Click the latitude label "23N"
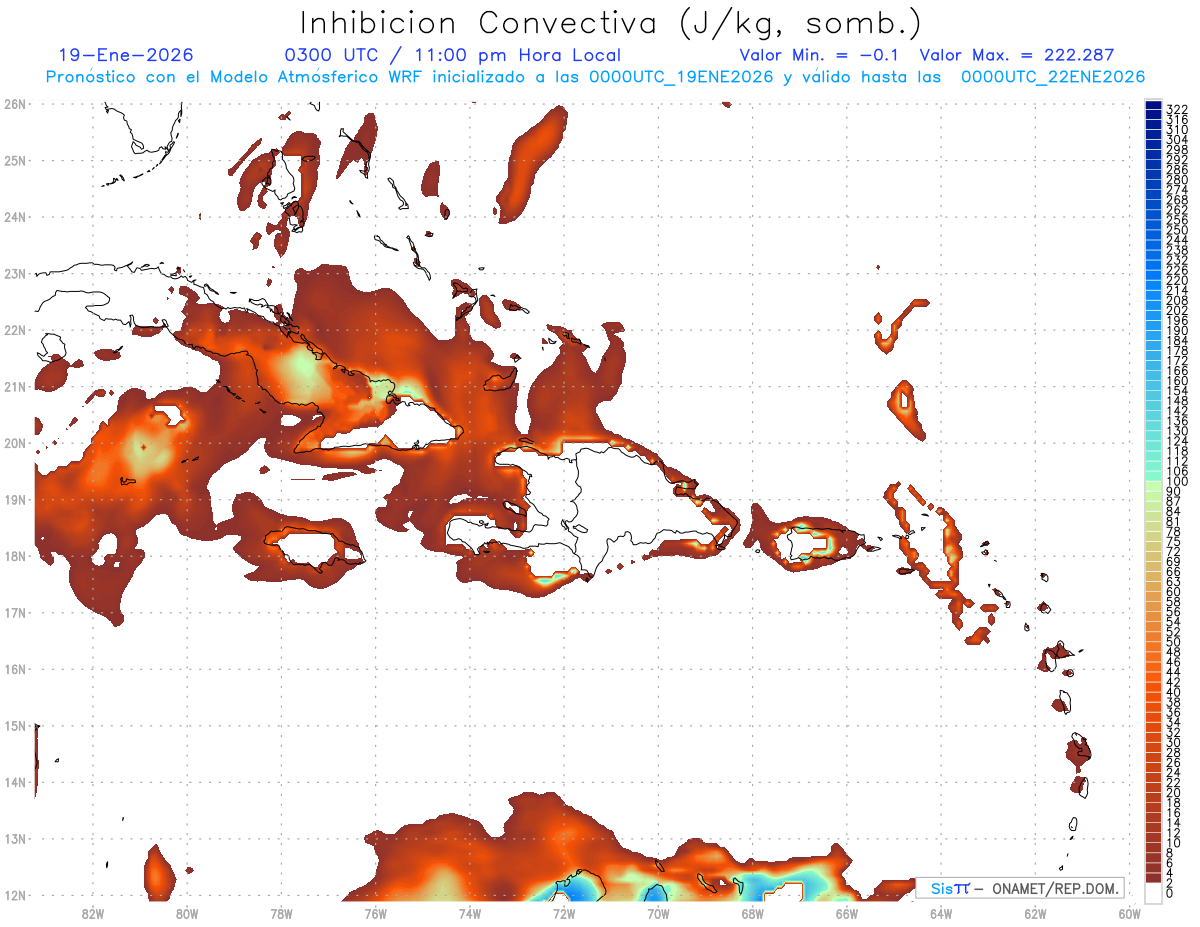This screenshot has height=927, width=1200. pos(14,273)
